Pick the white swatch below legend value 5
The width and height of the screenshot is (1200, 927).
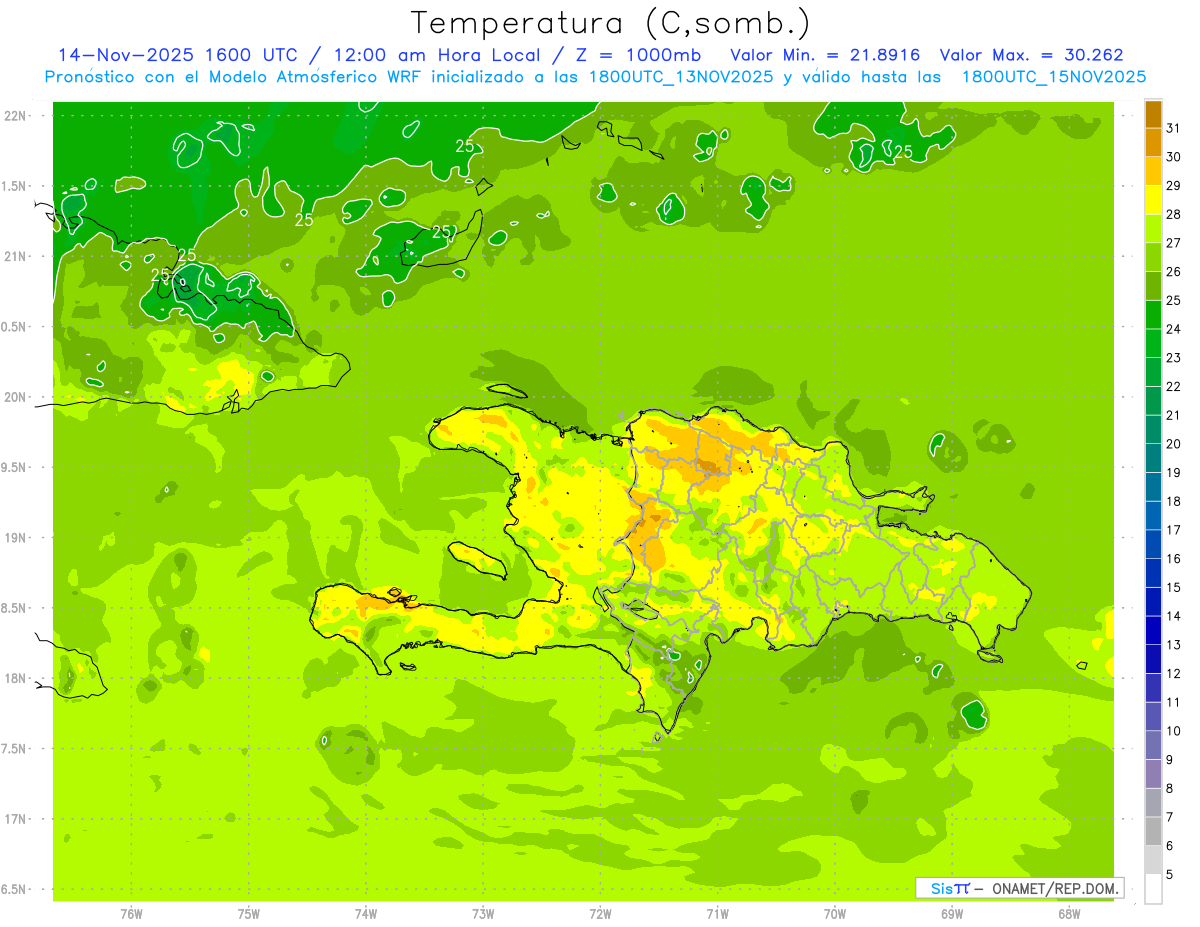[x=1153, y=889]
